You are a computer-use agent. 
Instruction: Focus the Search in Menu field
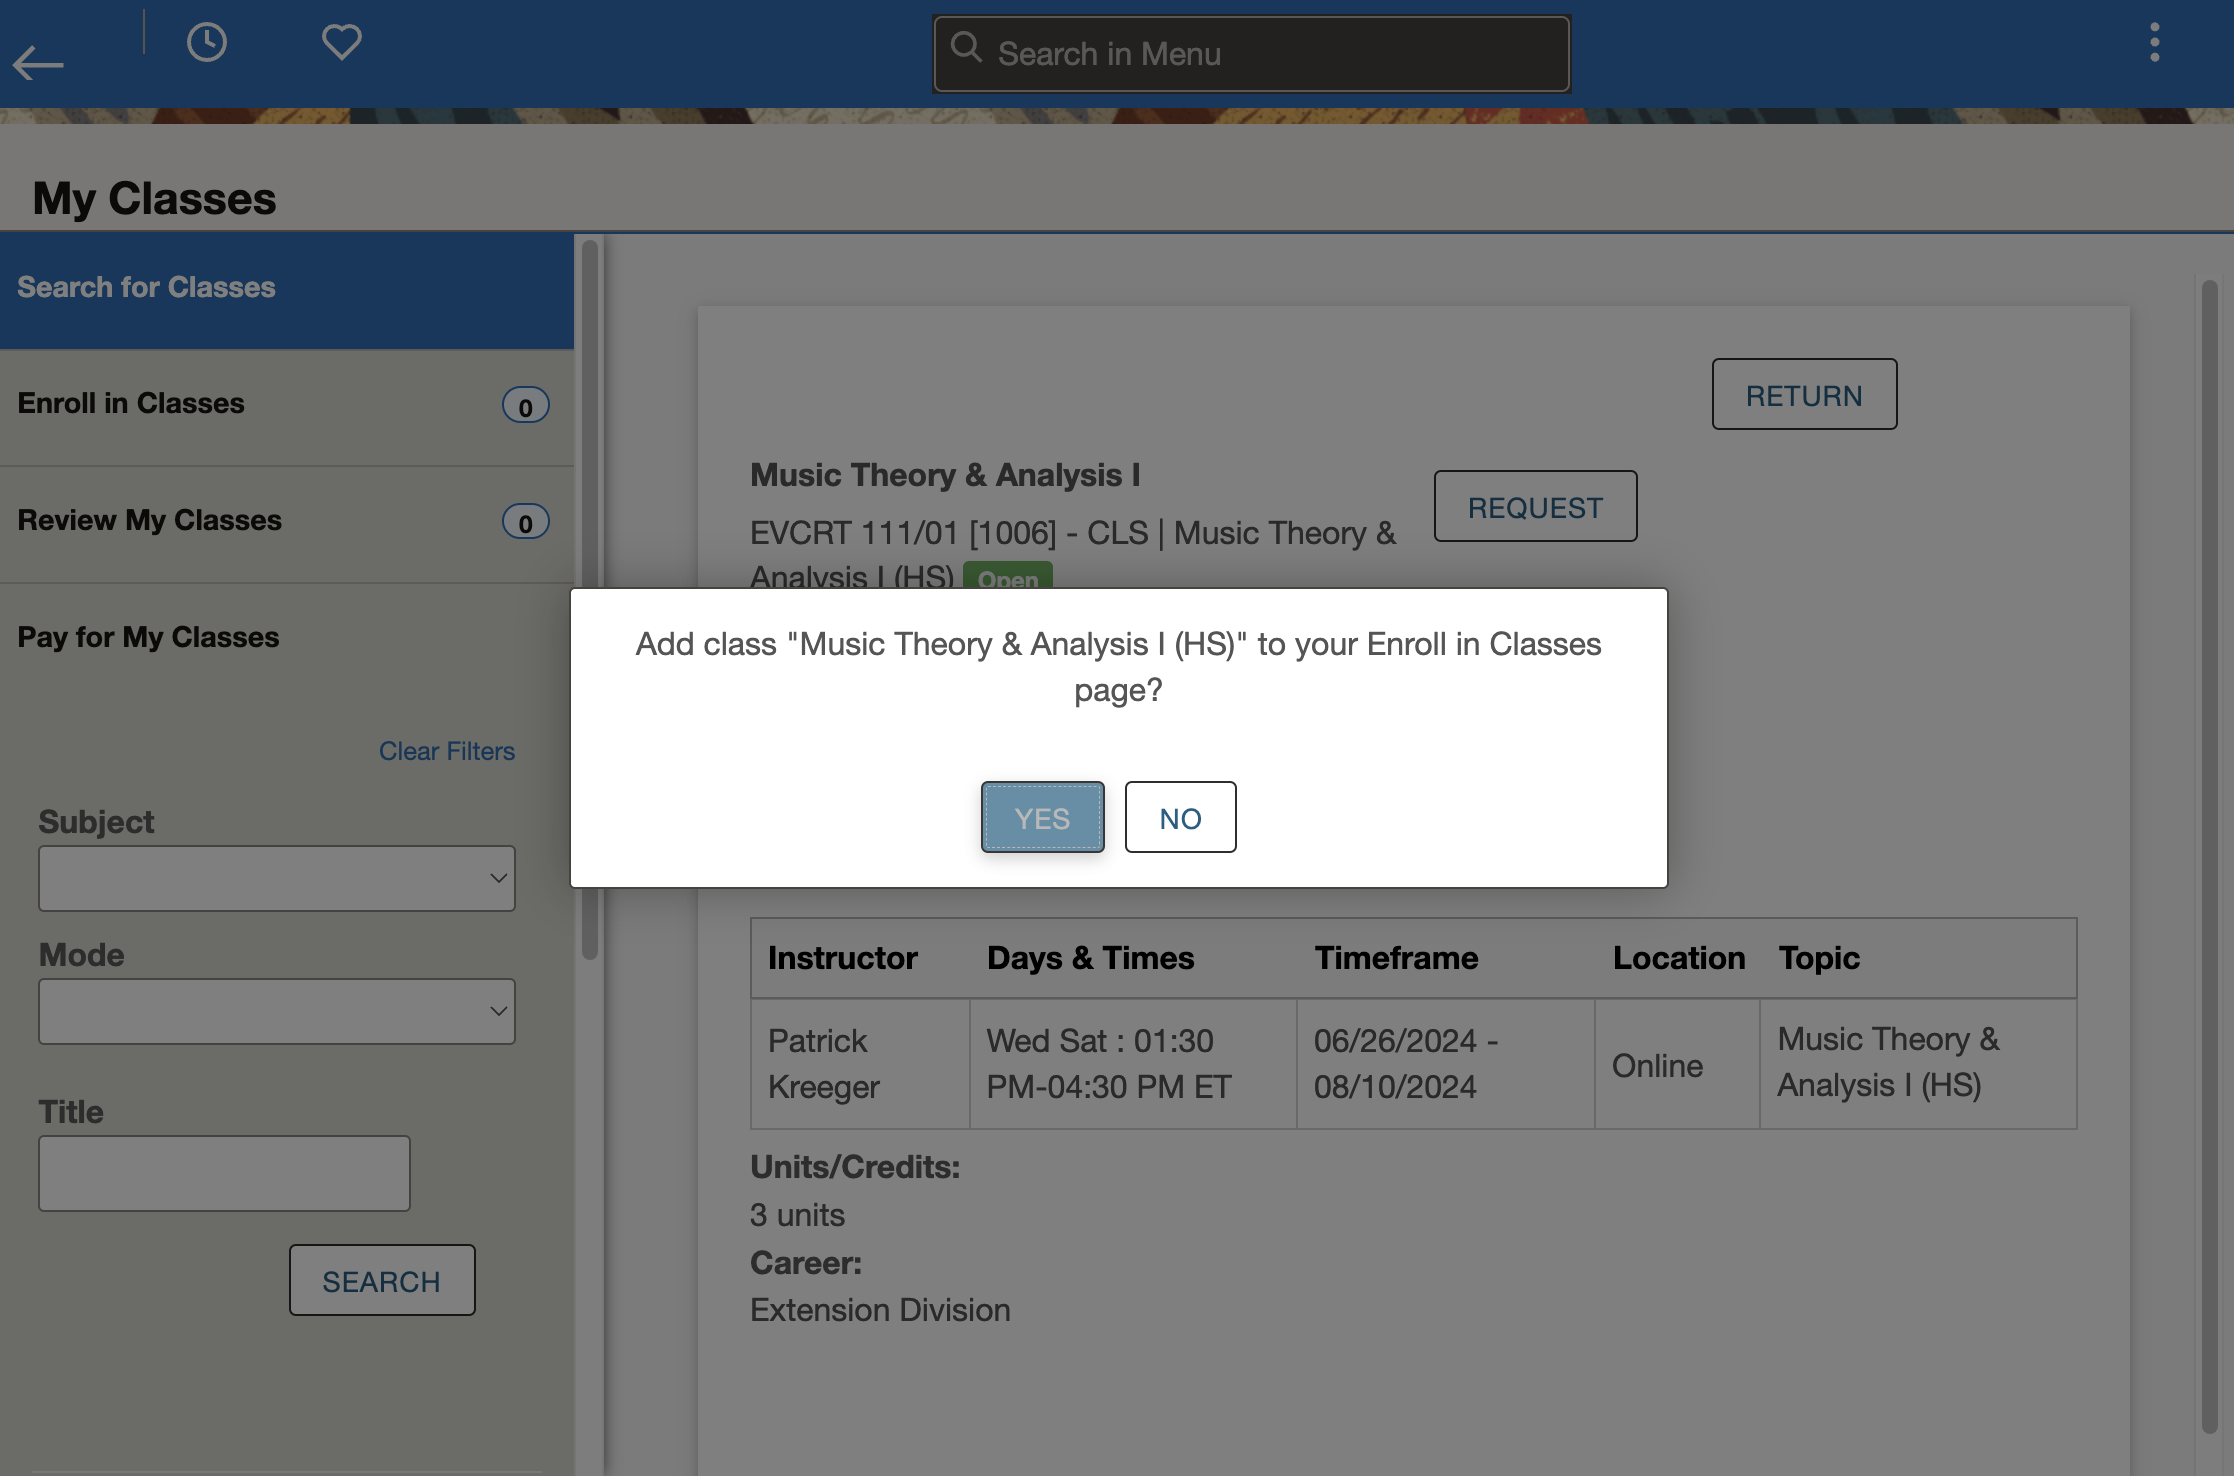click(1251, 54)
